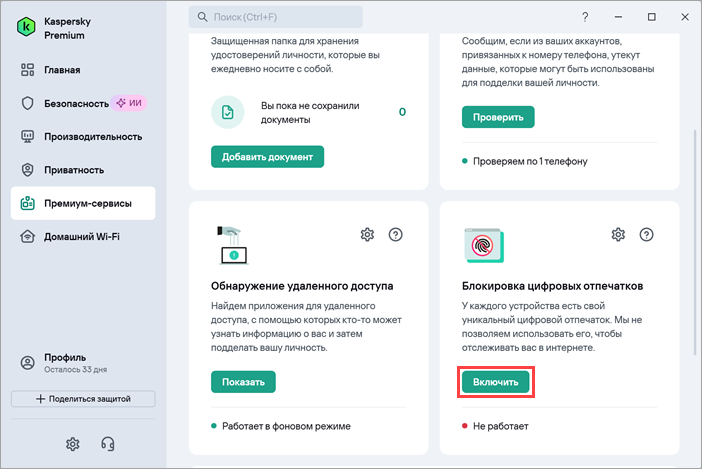702x469 pixels.
Task: Open Домашний Wi-Fi section
Action: (x=83, y=236)
